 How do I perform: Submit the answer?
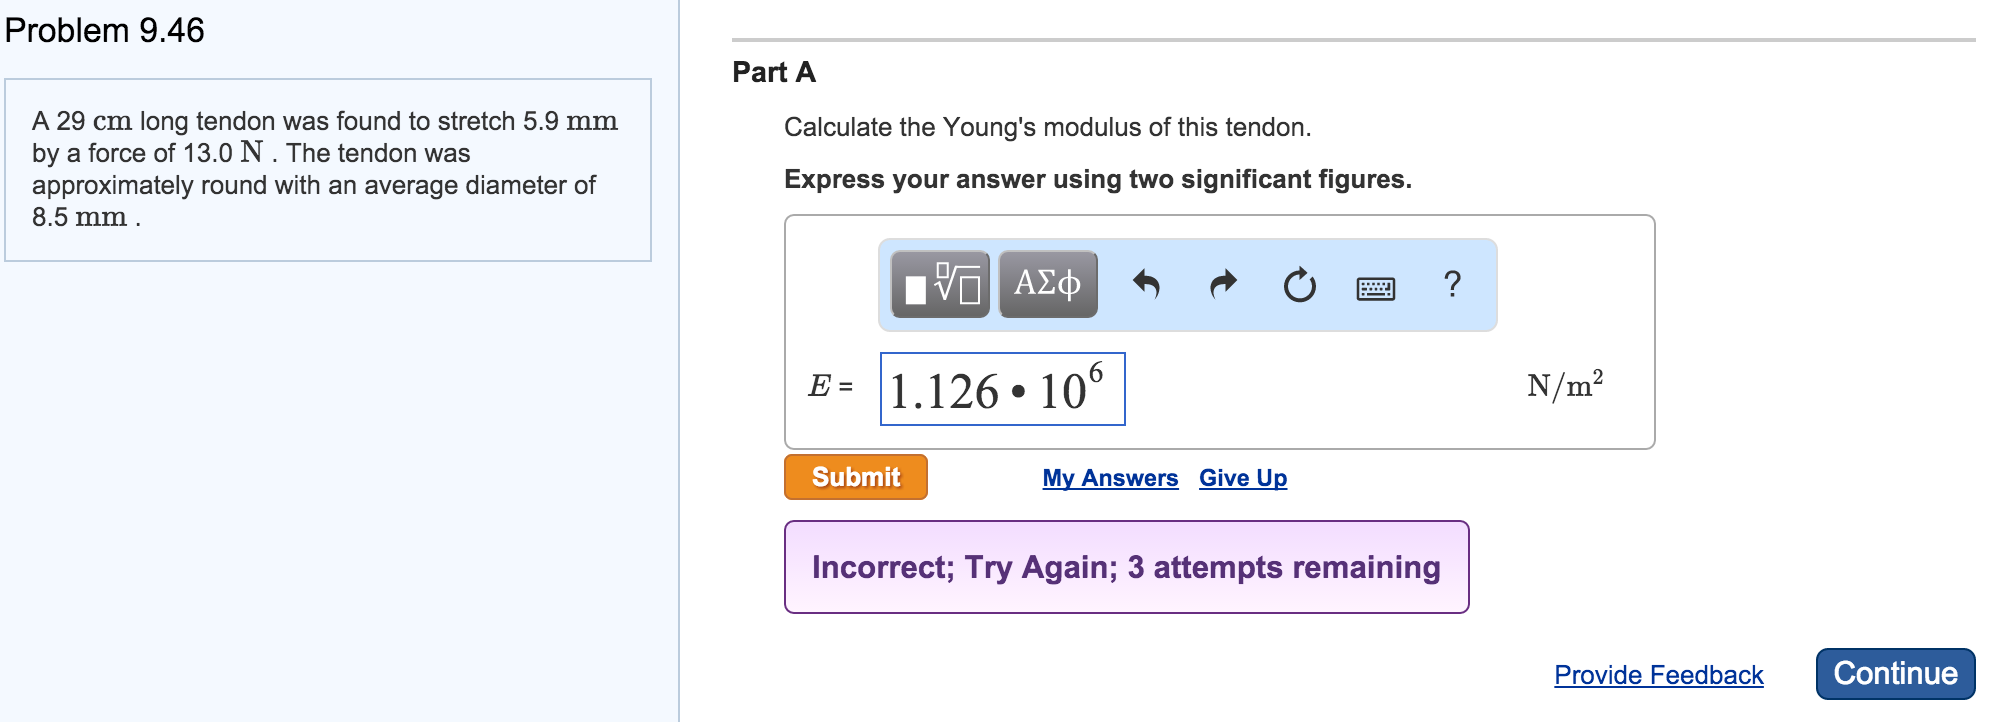(856, 477)
